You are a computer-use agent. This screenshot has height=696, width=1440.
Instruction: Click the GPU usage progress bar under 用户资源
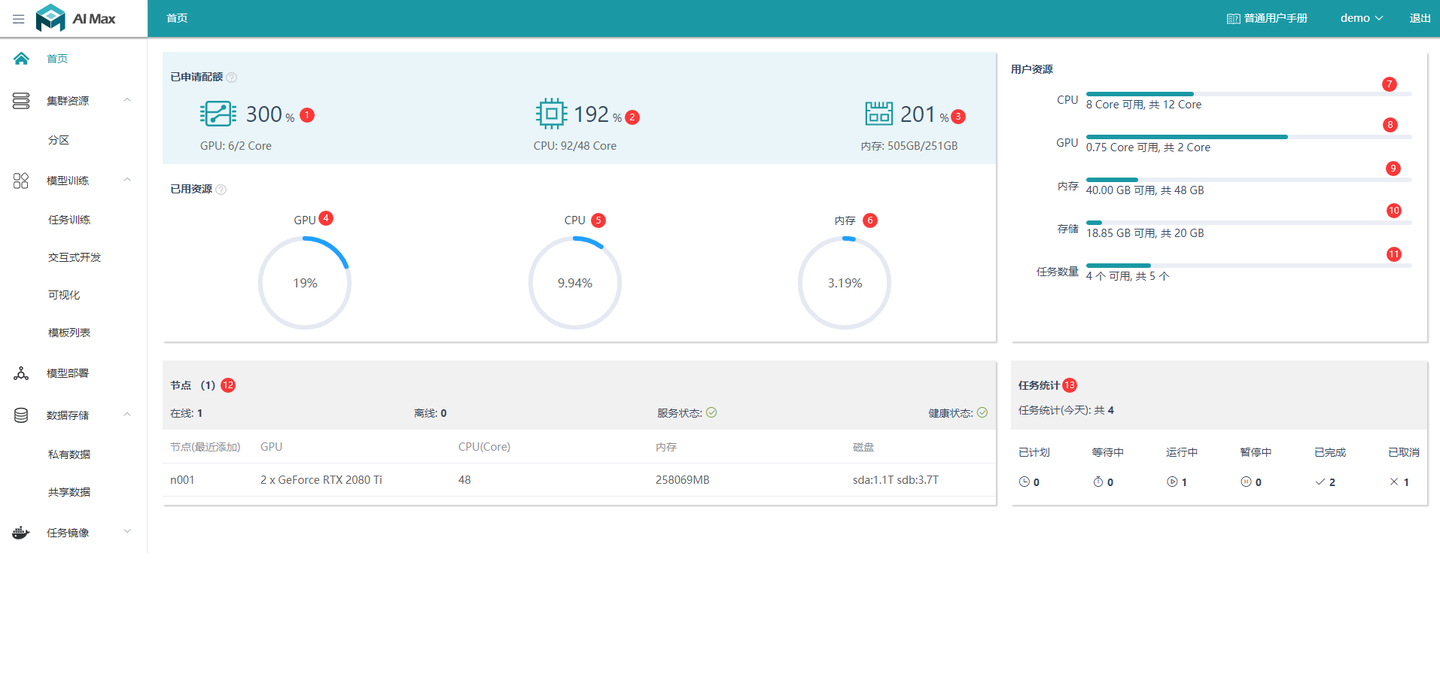point(1248,137)
